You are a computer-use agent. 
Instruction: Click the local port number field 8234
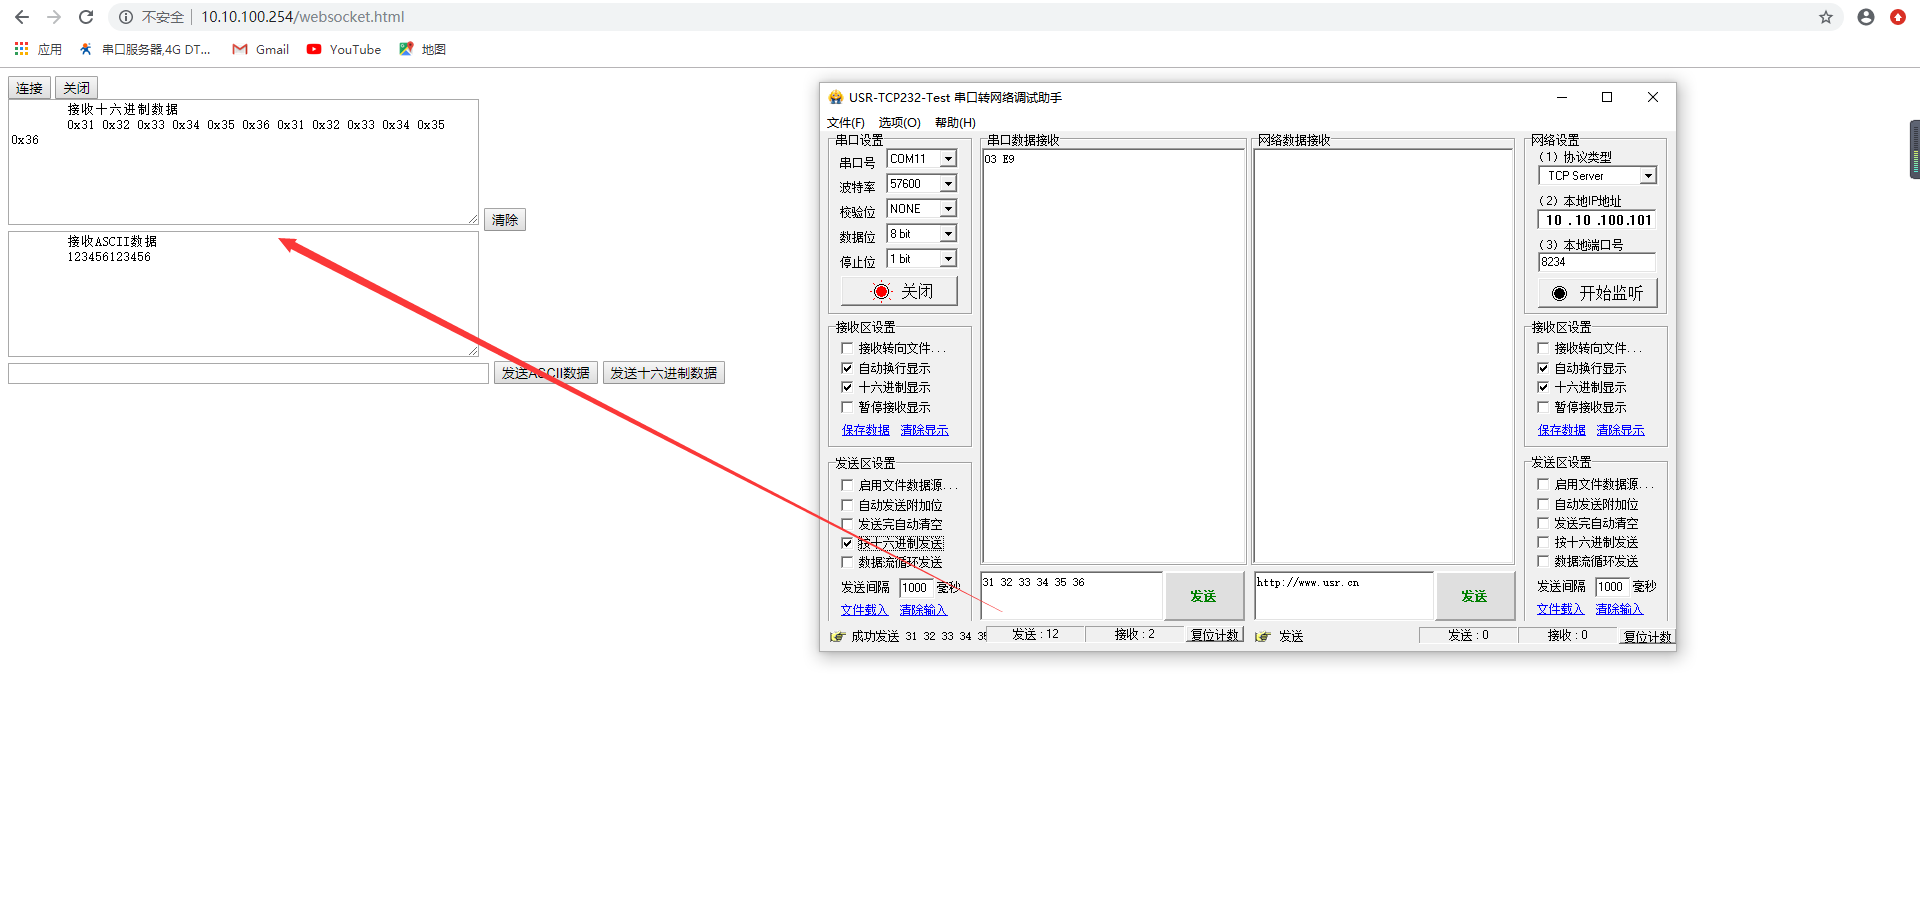1595,262
